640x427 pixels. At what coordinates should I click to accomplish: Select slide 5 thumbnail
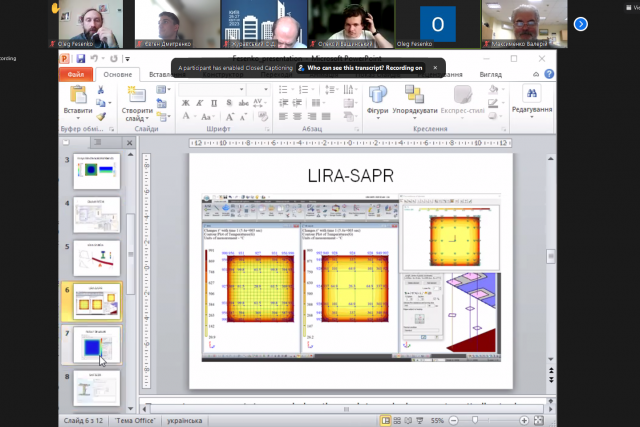tap(97, 258)
